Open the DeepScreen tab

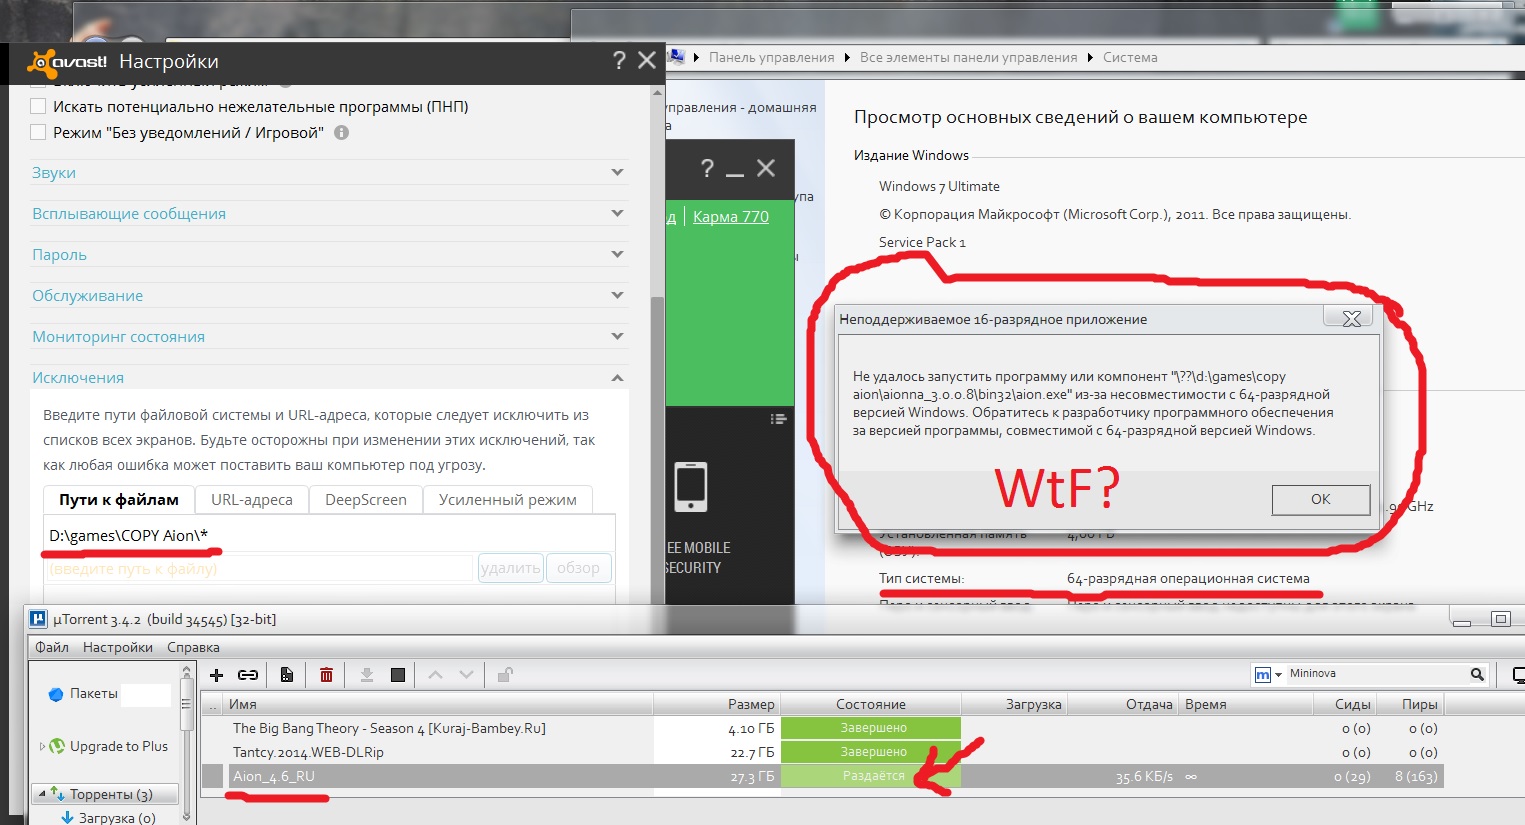tap(366, 499)
